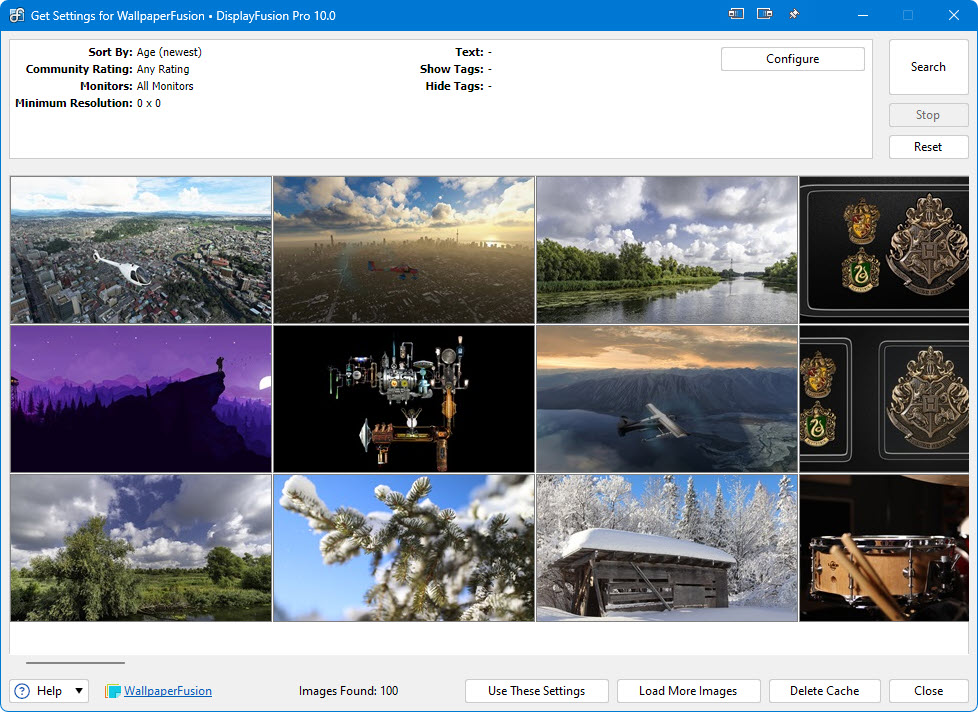The image size is (978, 712).
Task: Click the WallpaperFusion logo icon
Action: point(113,691)
